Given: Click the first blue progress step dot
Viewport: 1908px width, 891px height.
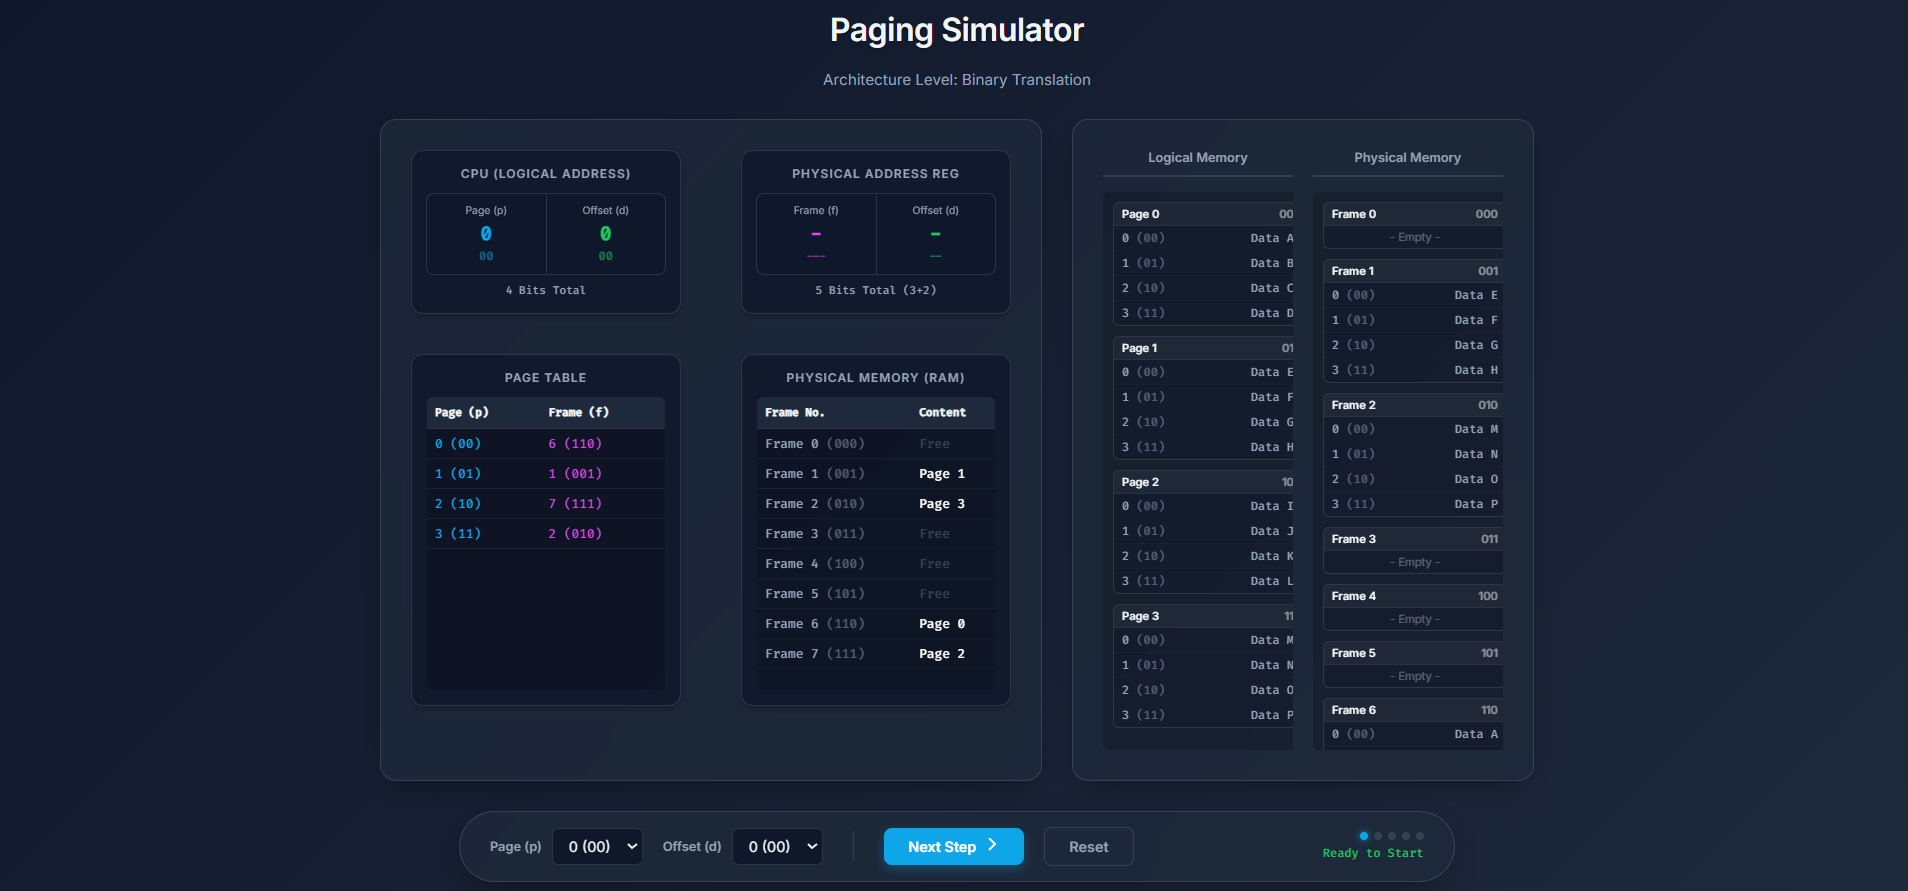Looking at the screenshot, I should point(1363,836).
